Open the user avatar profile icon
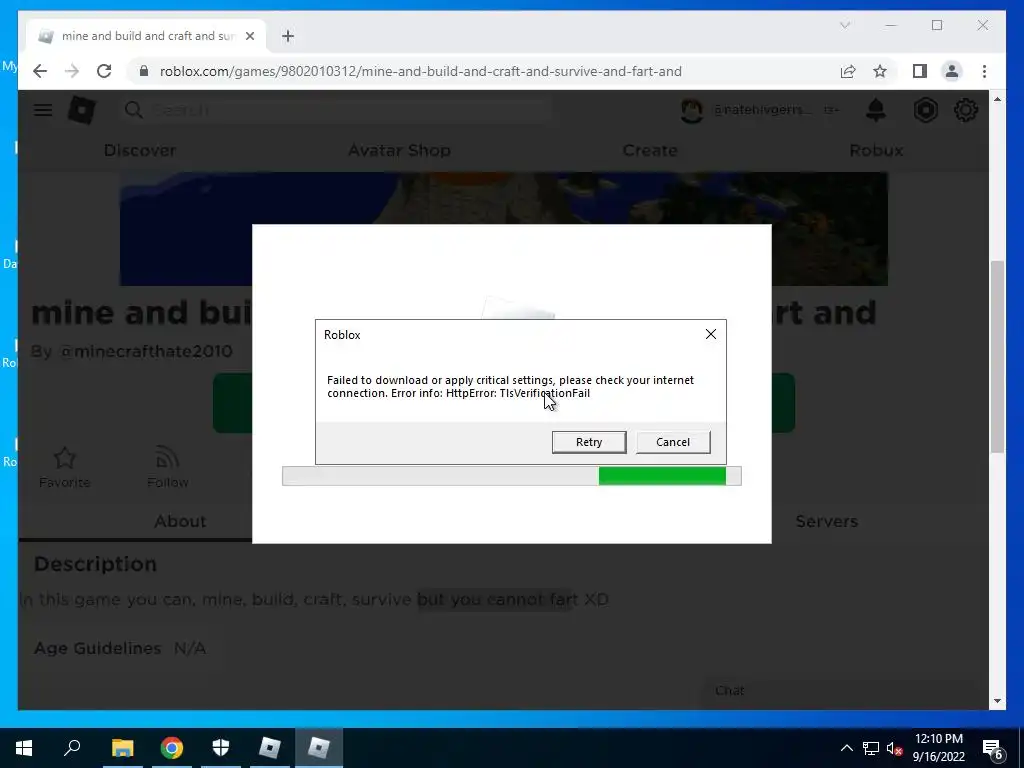The image size is (1024, 768). coord(691,110)
